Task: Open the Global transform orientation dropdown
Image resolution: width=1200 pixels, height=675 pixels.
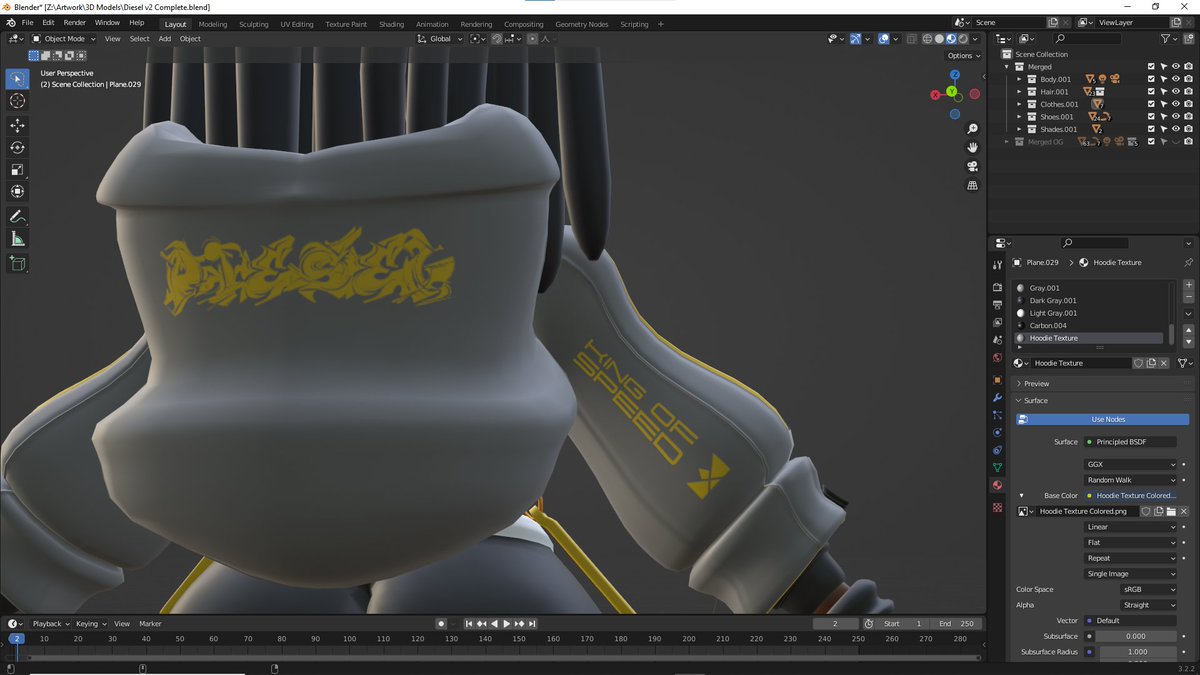Action: (440, 39)
